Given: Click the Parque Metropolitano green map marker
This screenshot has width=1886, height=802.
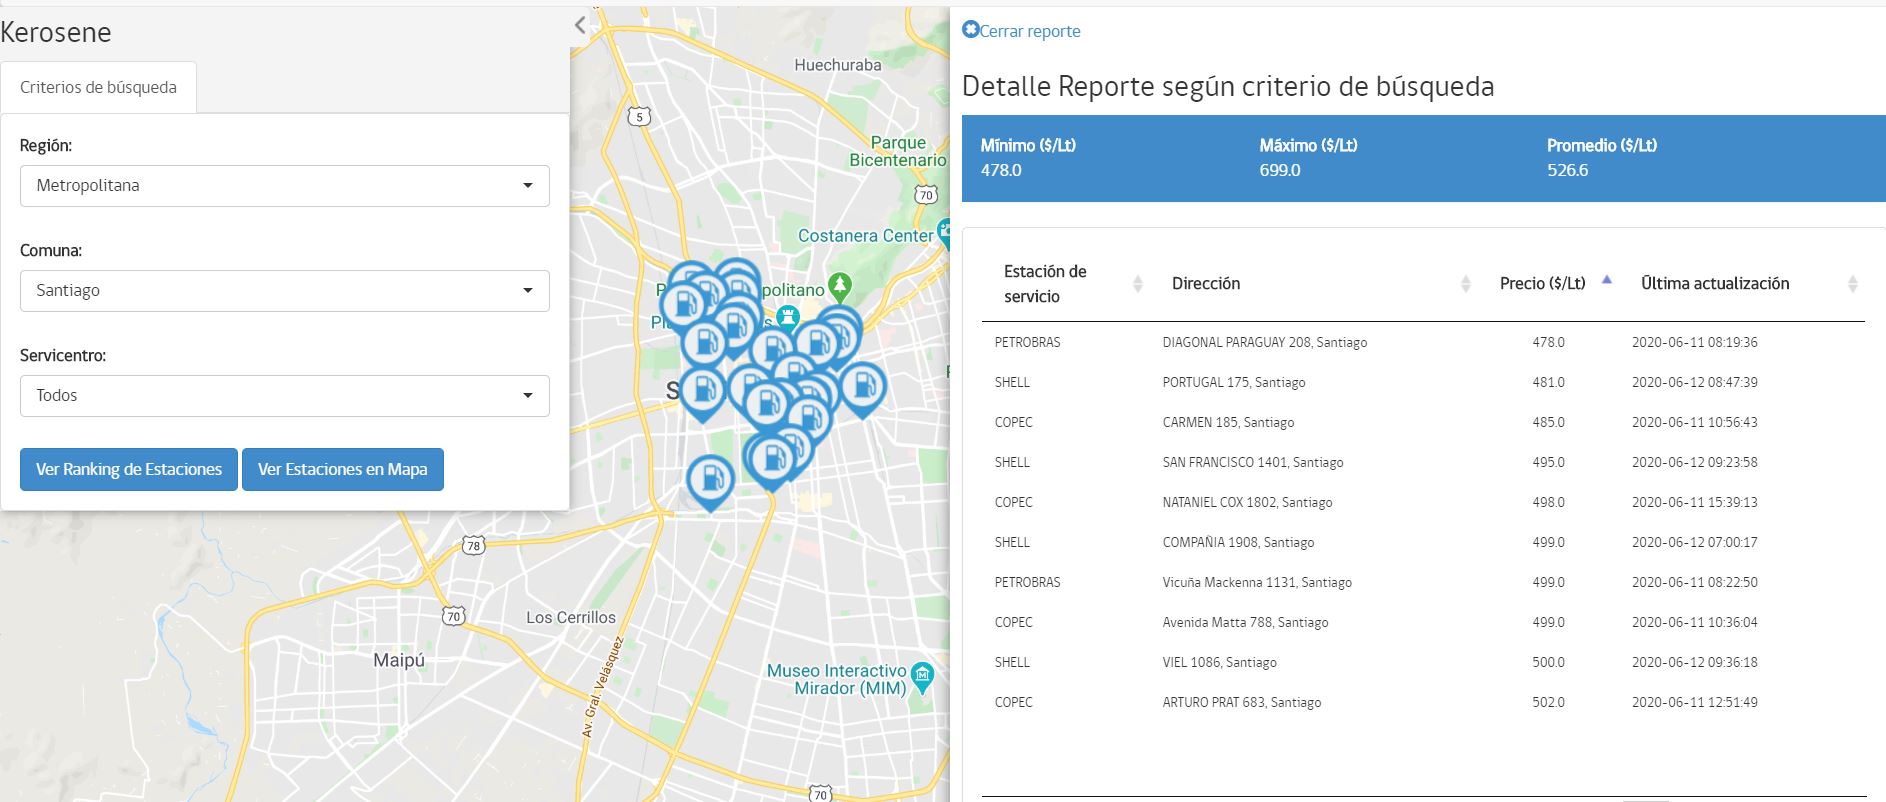Looking at the screenshot, I should pos(840,287).
